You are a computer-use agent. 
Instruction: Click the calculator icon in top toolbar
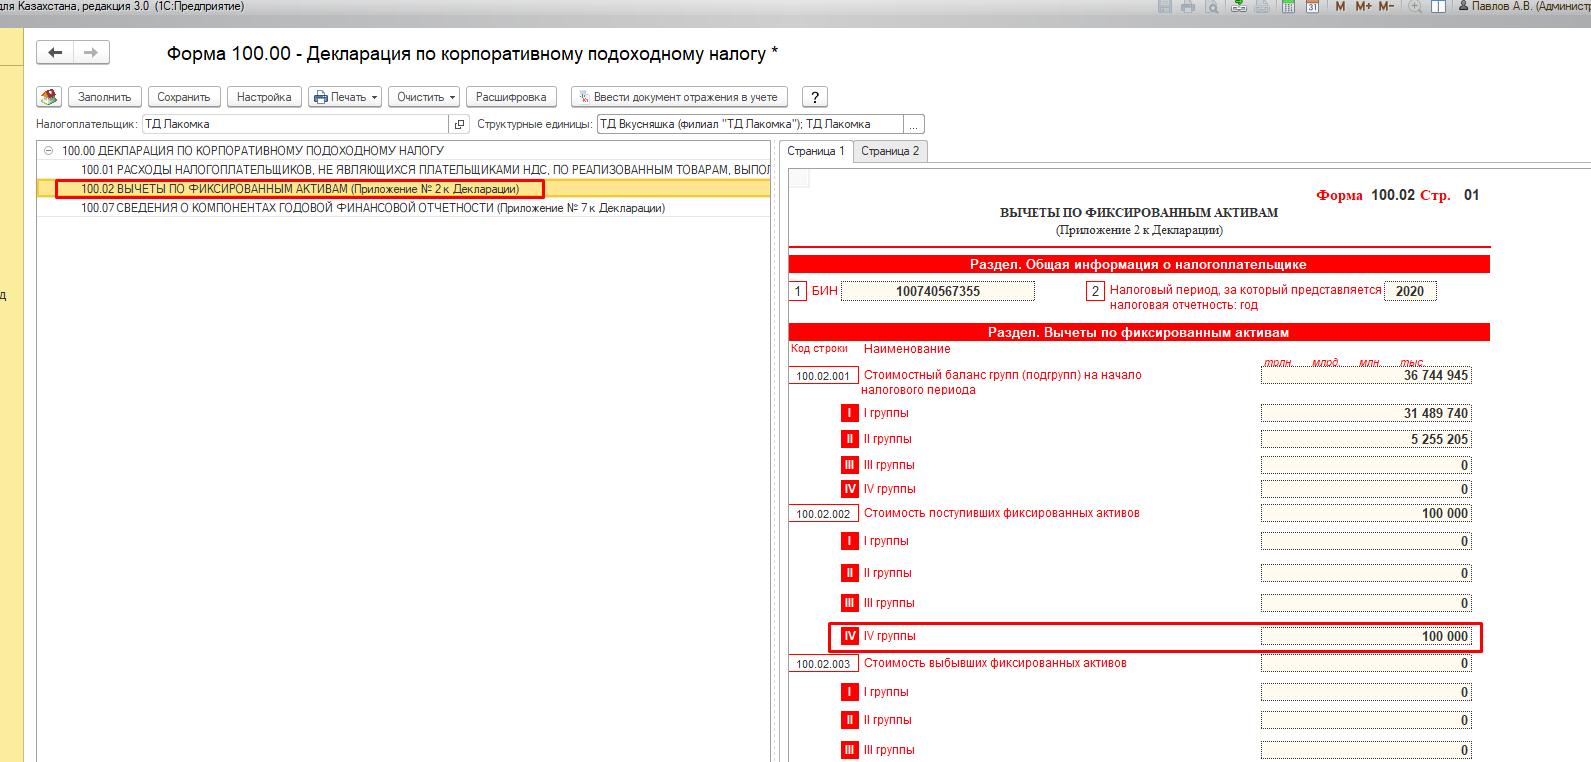click(1288, 6)
